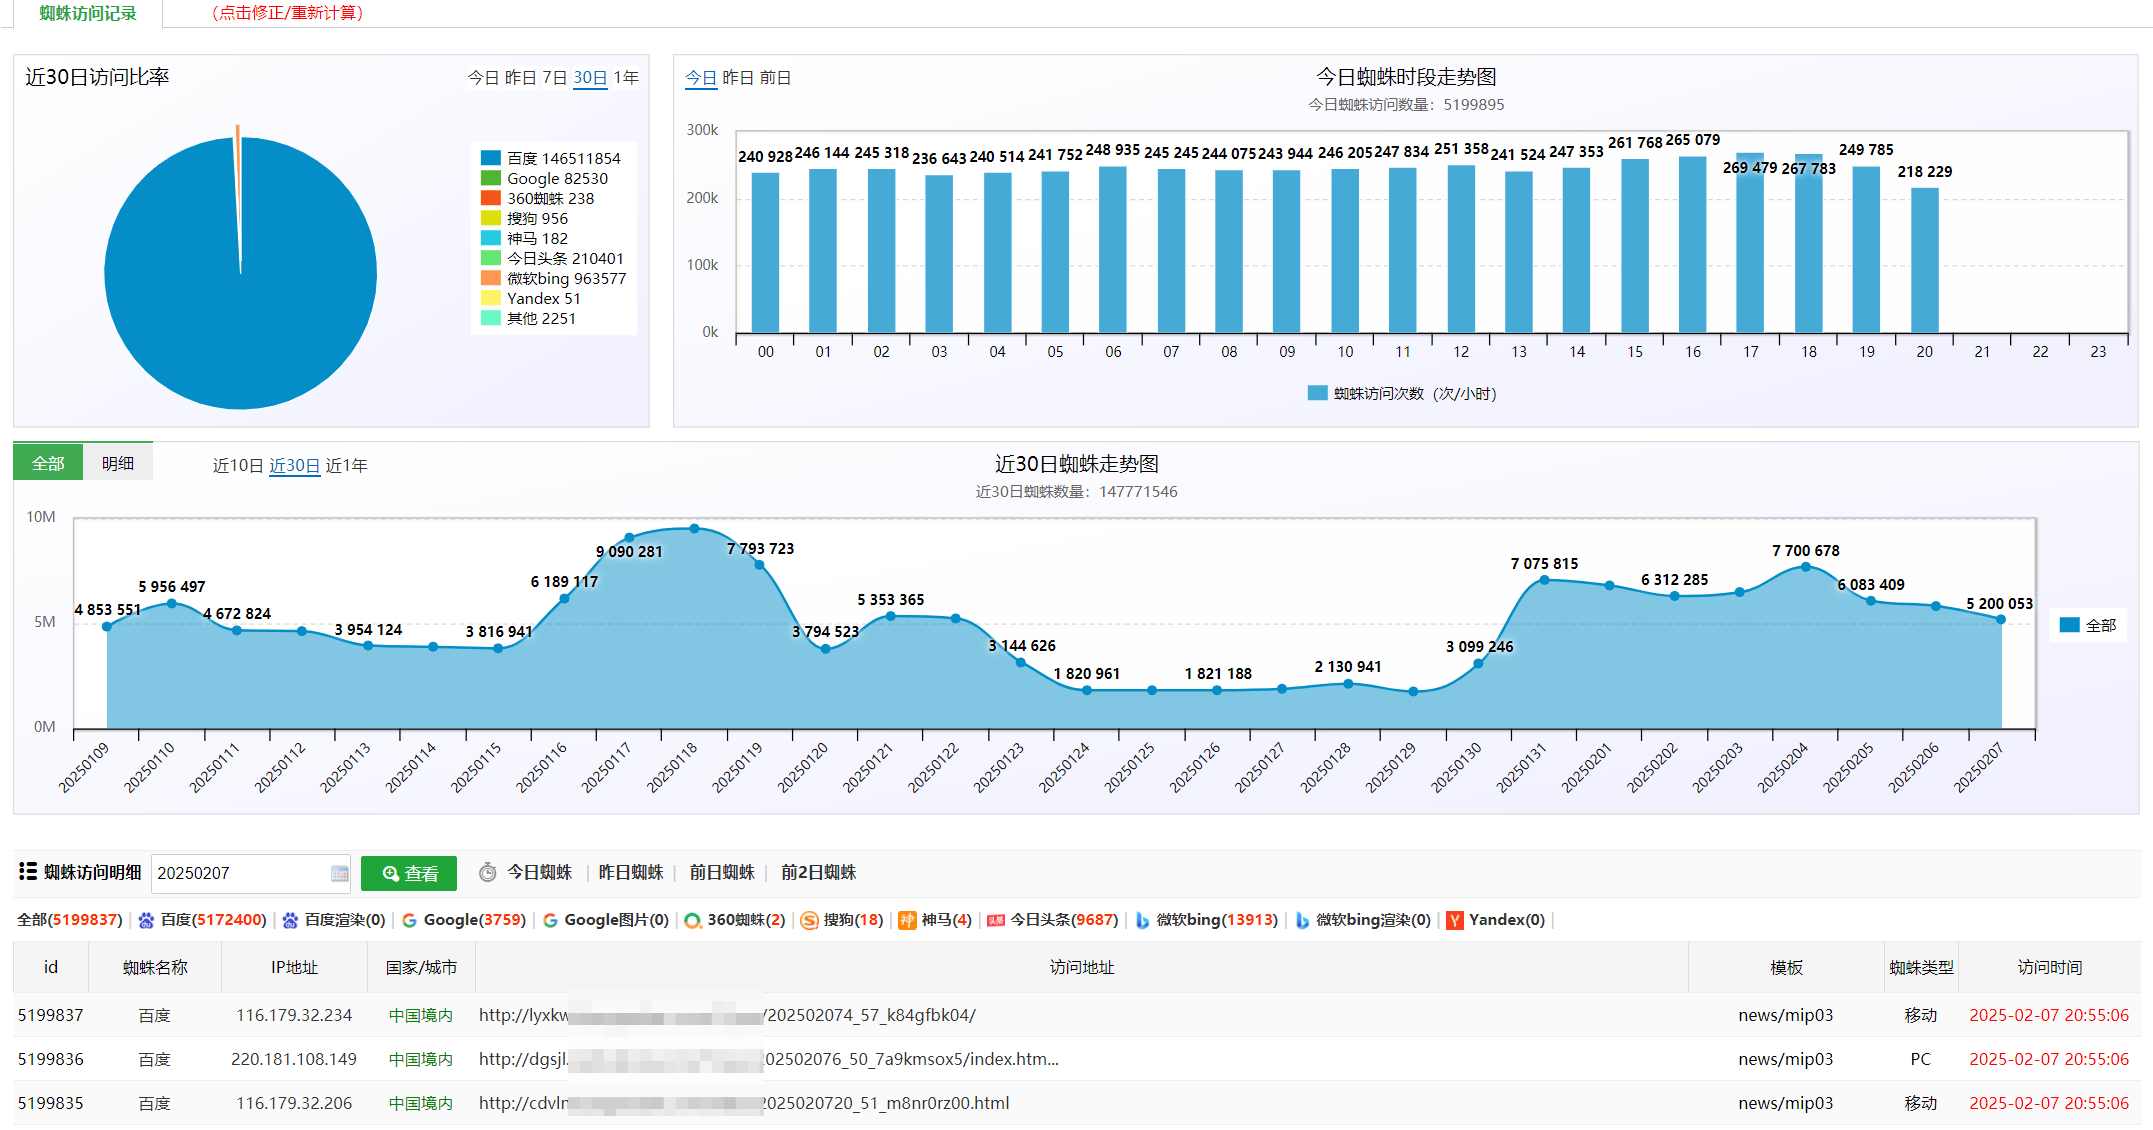
Task: Click the red 今日头条 icon
Action: 996,920
